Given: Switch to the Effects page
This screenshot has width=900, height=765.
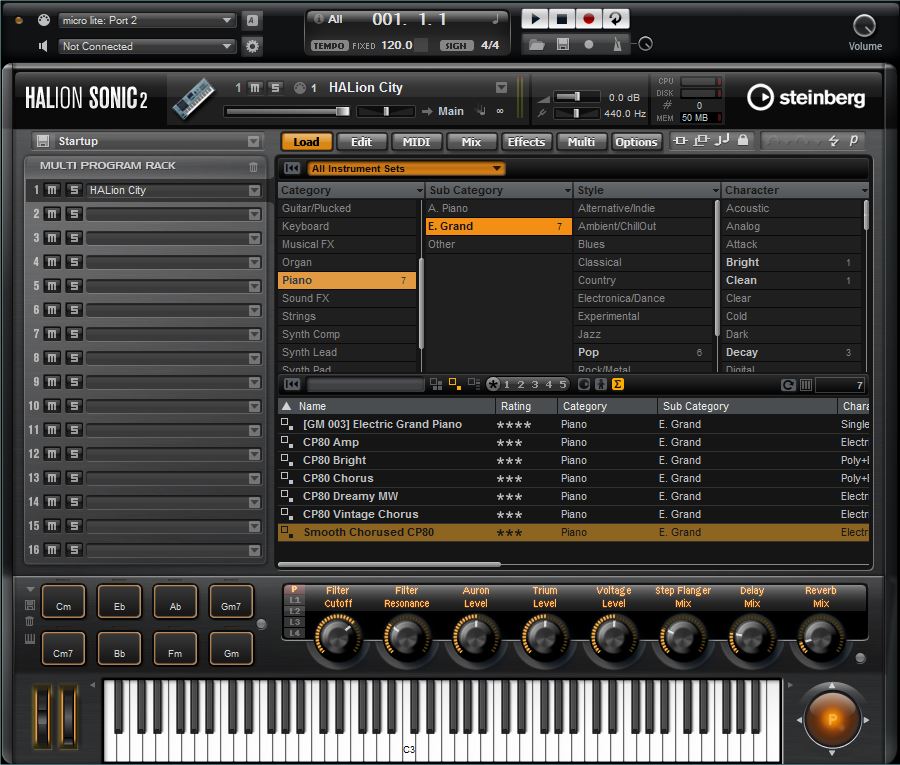Looking at the screenshot, I should (526, 142).
